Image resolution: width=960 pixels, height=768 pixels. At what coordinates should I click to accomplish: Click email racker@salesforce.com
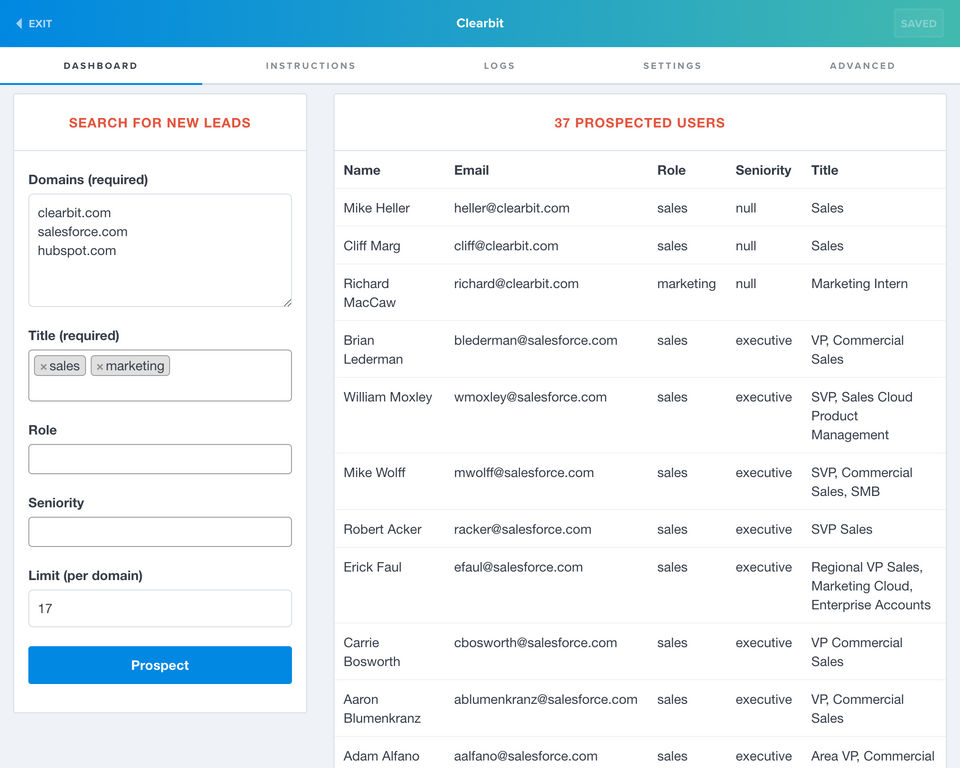coord(523,529)
